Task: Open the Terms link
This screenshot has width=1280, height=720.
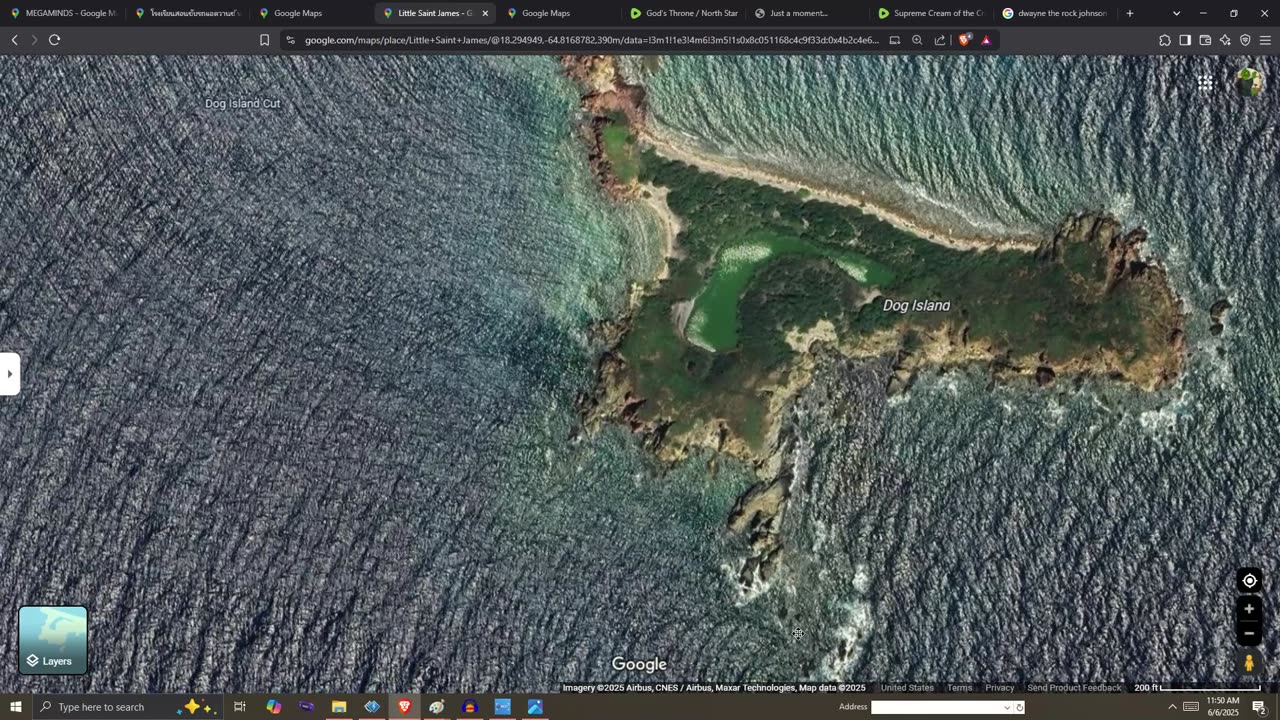Action: pos(960,688)
